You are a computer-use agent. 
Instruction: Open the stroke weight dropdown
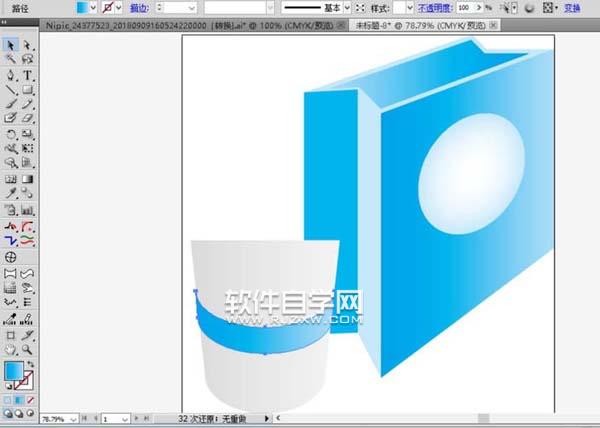[x=192, y=8]
